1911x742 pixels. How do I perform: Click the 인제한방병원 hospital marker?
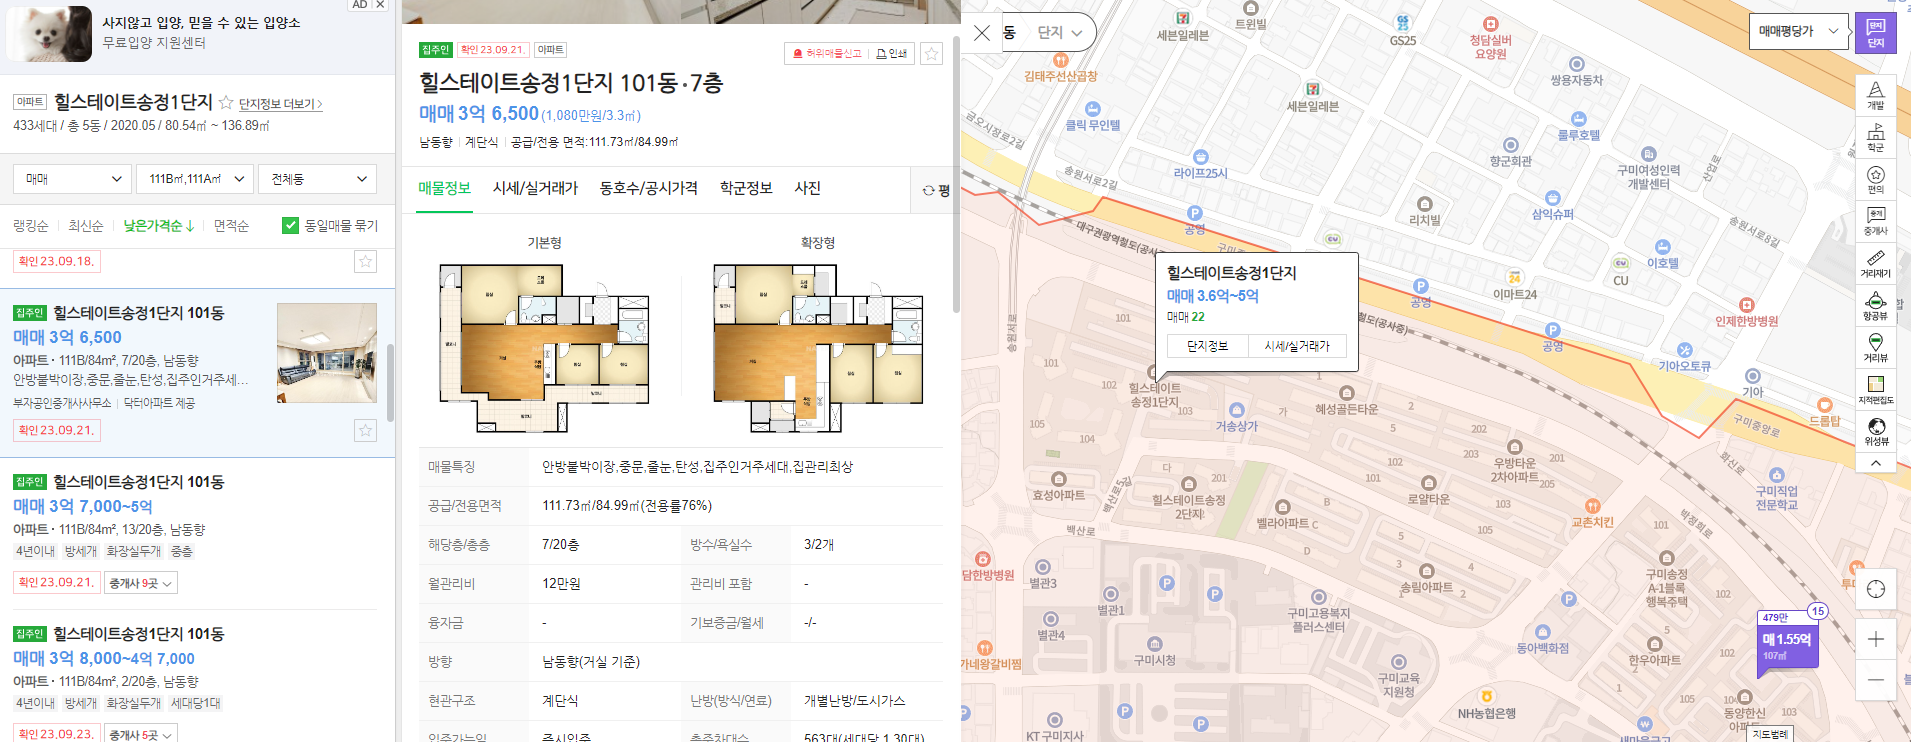tap(1746, 313)
